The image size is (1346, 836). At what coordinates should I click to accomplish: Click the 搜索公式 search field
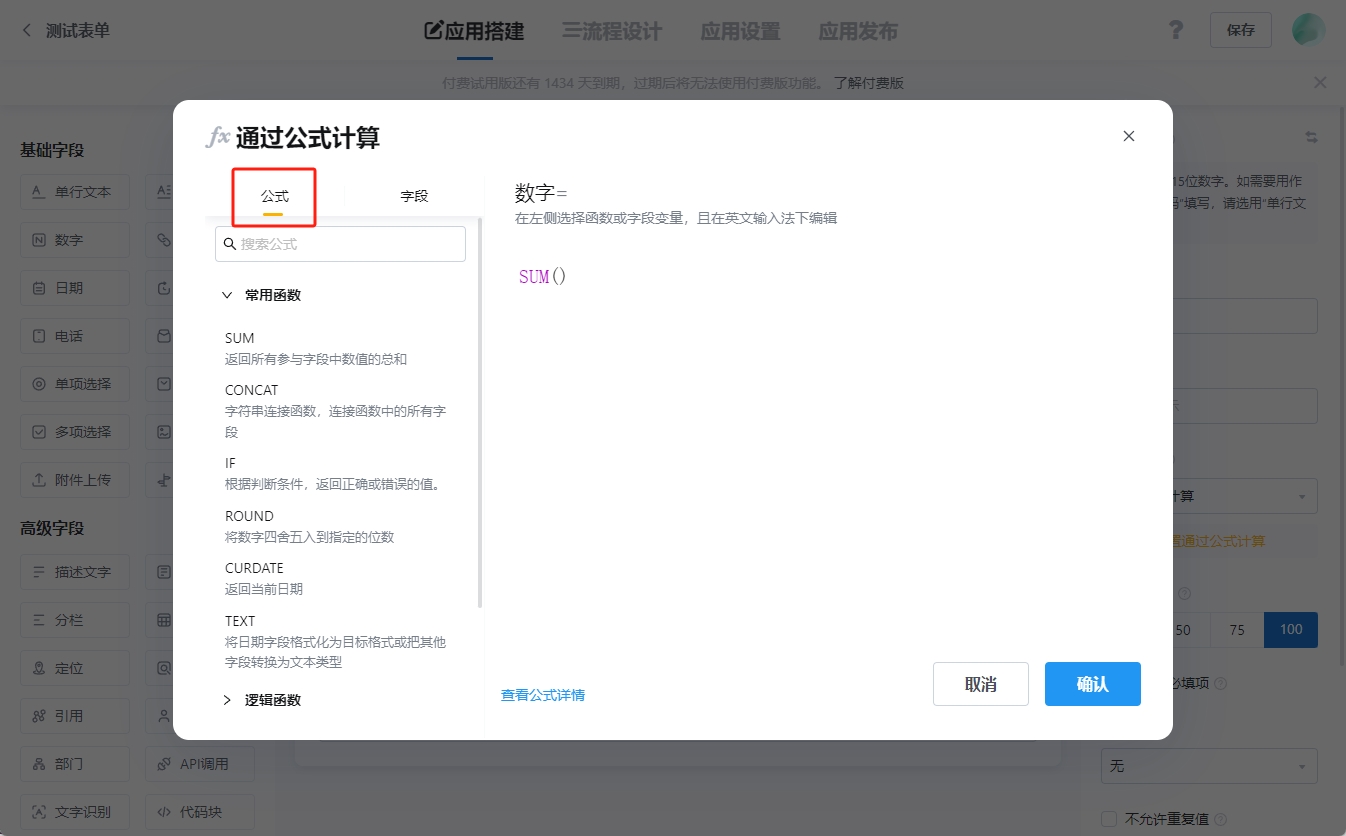(340, 243)
